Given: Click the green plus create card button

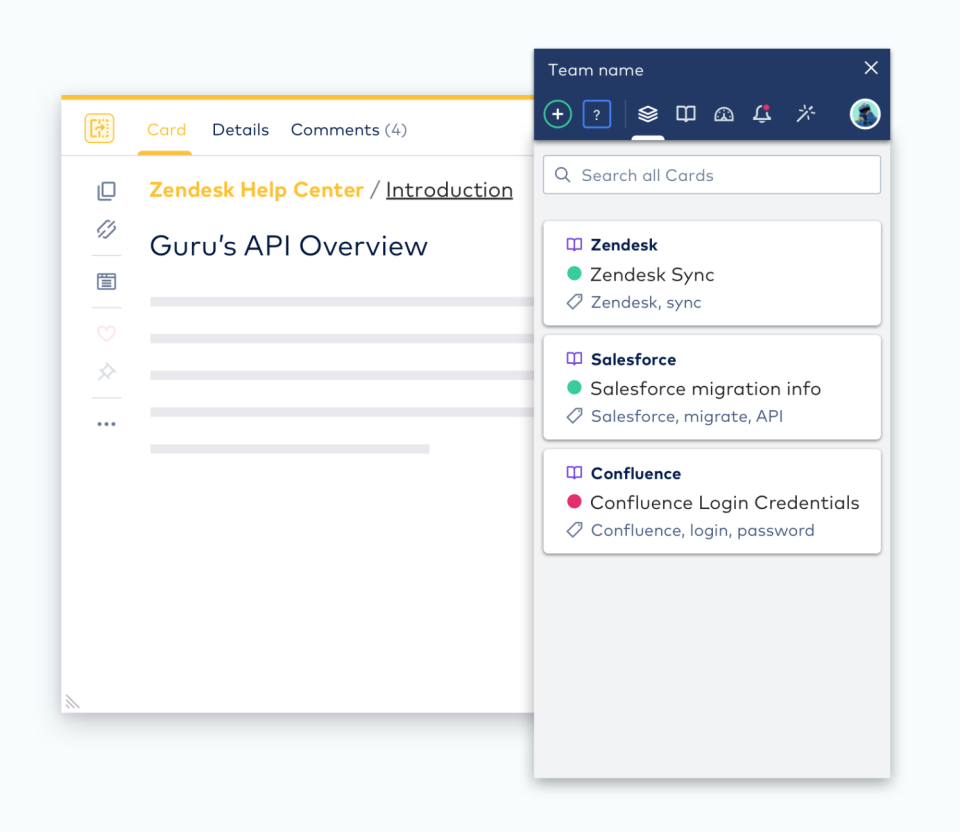Looking at the screenshot, I should click(557, 114).
